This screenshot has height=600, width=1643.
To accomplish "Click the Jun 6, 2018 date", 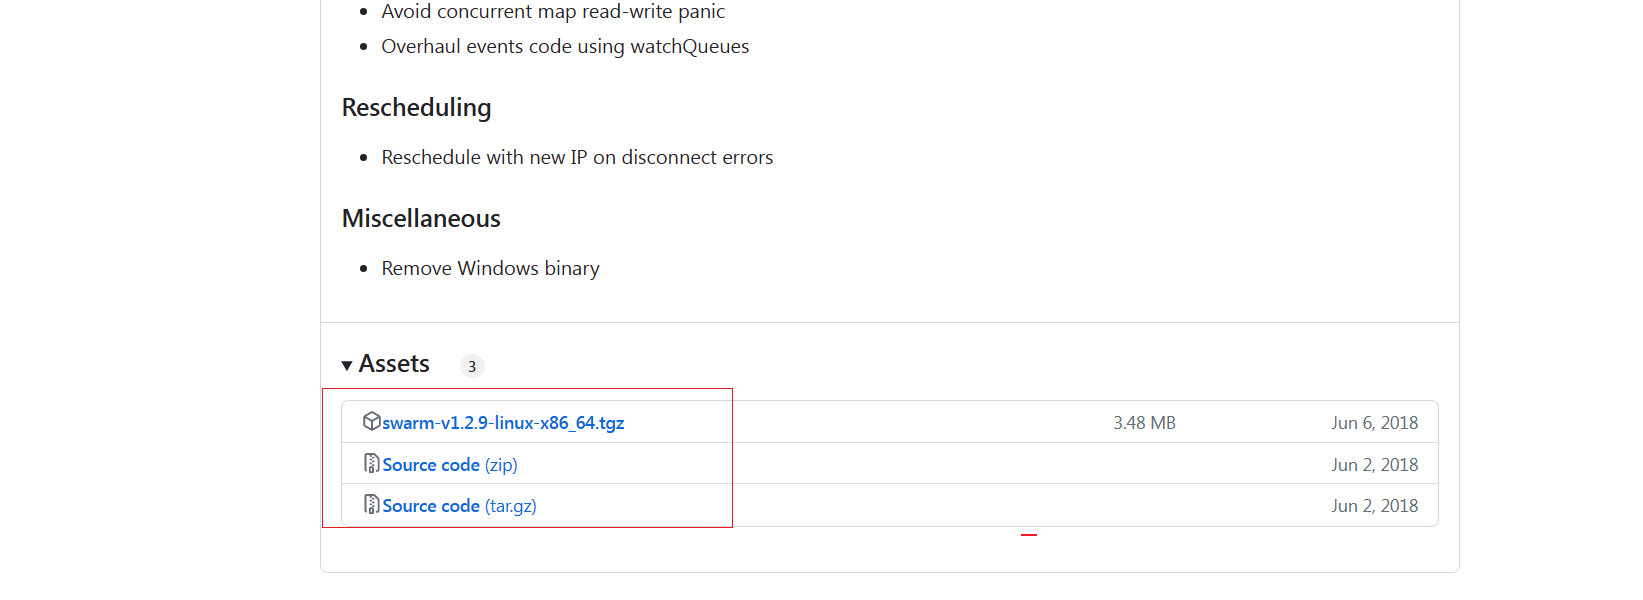I will (x=1374, y=423).
